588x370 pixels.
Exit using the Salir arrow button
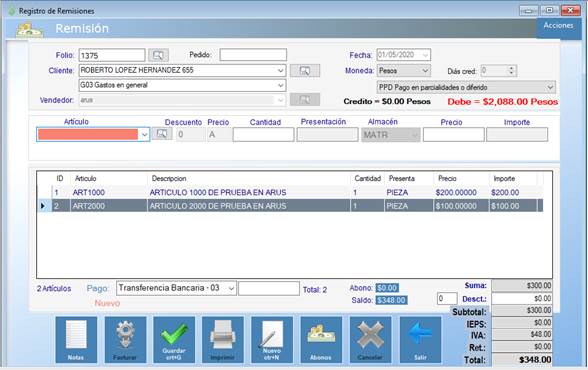420,340
